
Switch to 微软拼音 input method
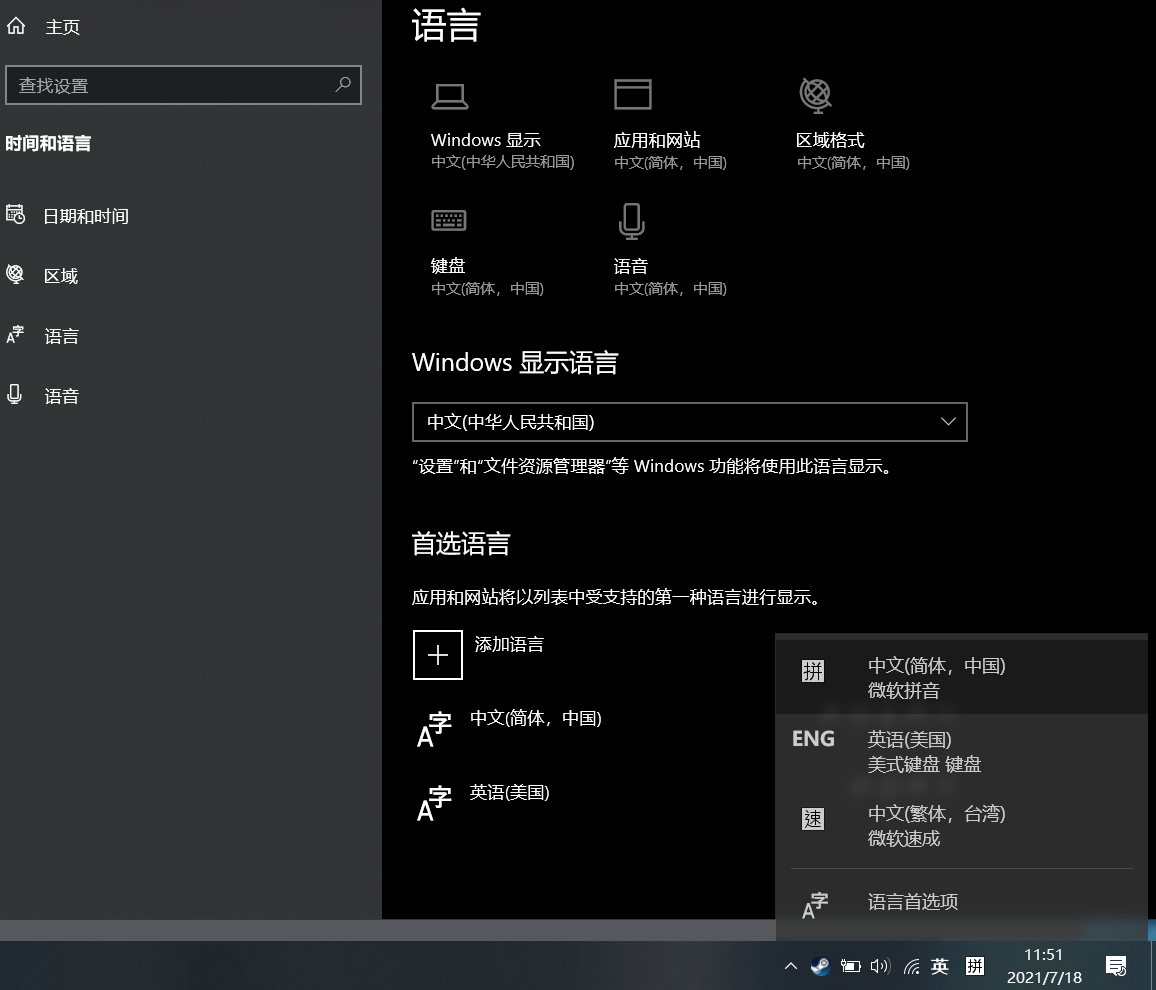(961, 677)
